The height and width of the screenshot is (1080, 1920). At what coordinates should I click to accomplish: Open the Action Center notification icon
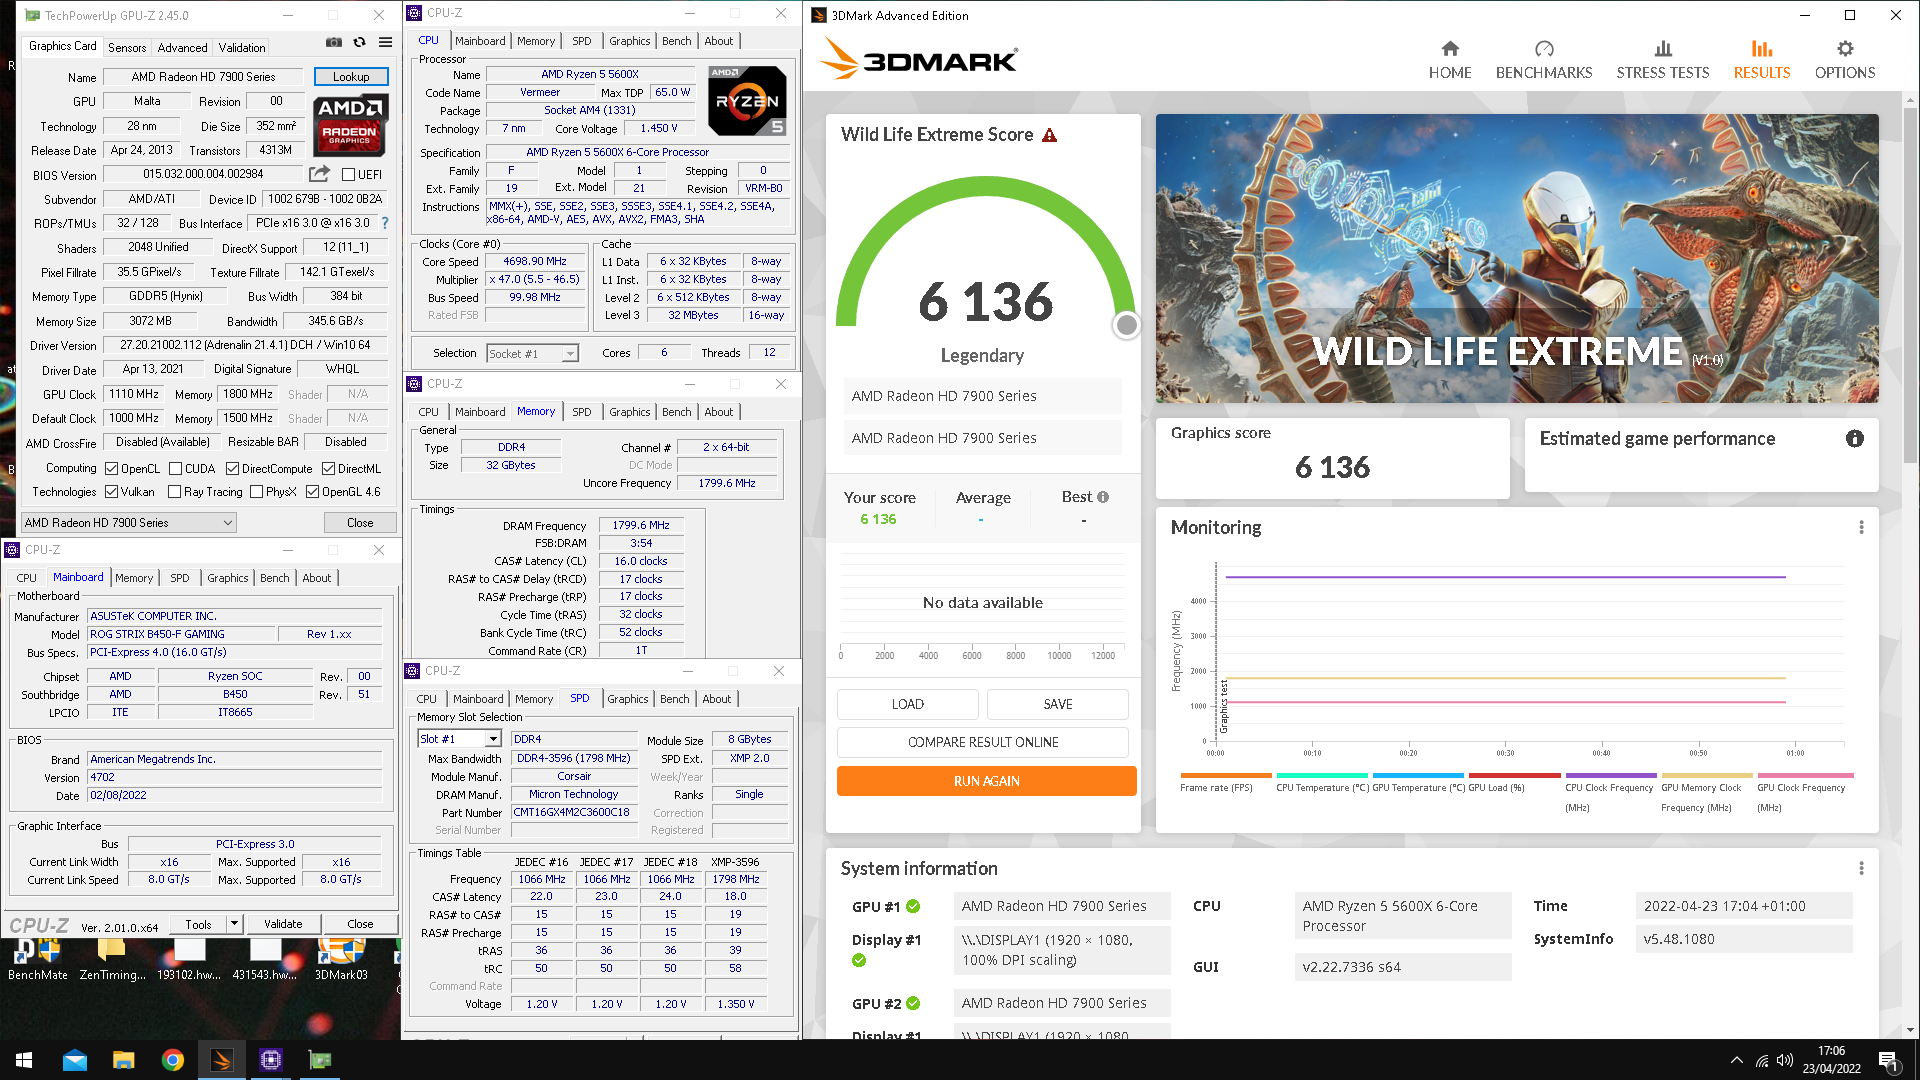click(x=1888, y=1060)
